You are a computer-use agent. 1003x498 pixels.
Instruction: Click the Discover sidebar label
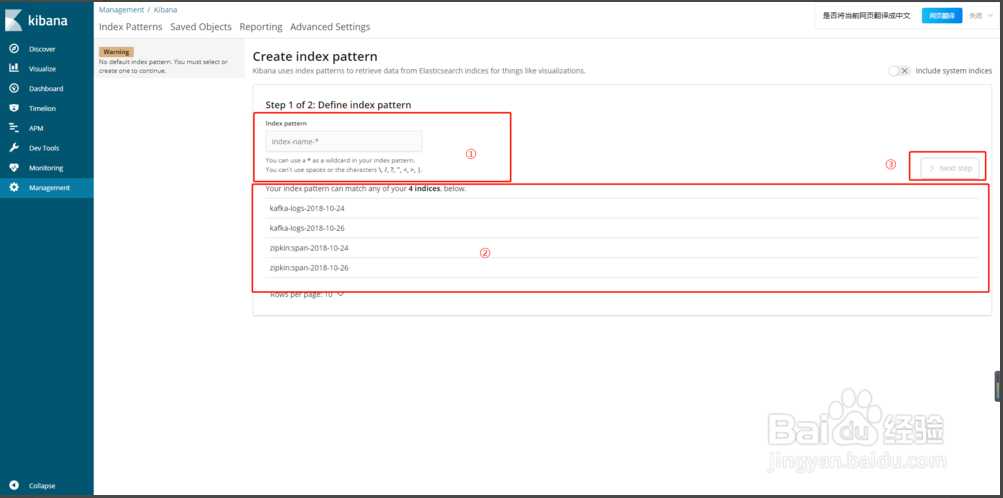pyautogui.click(x=42, y=49)
